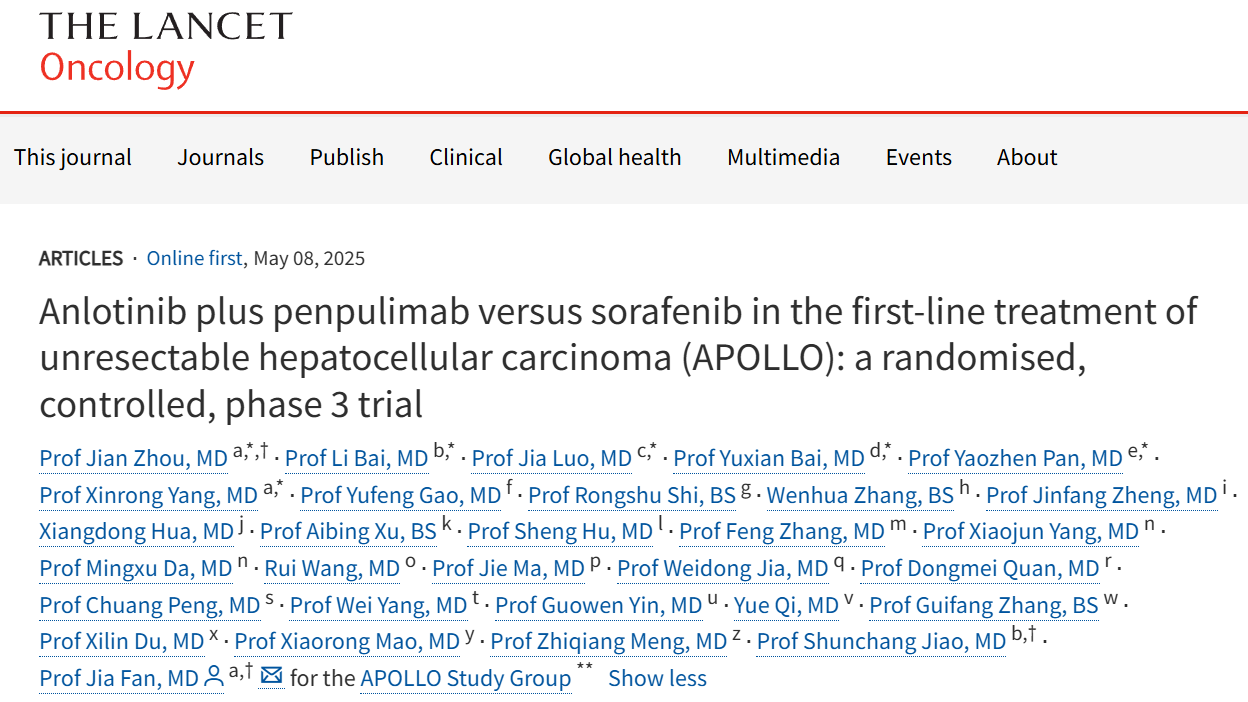Screen dimensions: 1248x702
Task: Click author Prof Jia Fan, MD
Action: (119, 678)
